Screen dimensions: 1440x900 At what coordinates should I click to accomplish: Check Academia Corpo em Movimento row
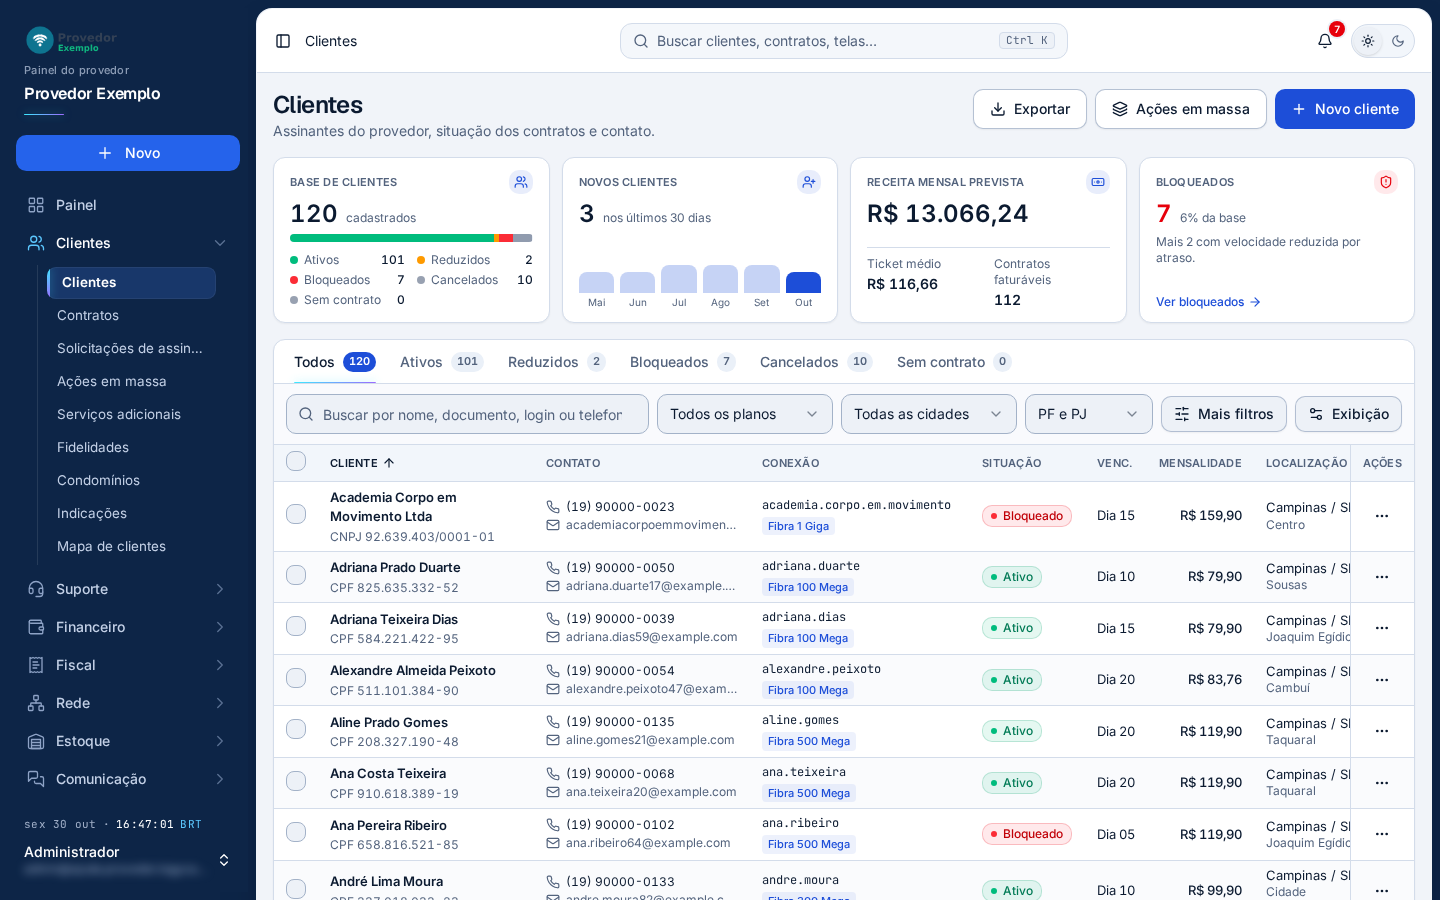296,514
